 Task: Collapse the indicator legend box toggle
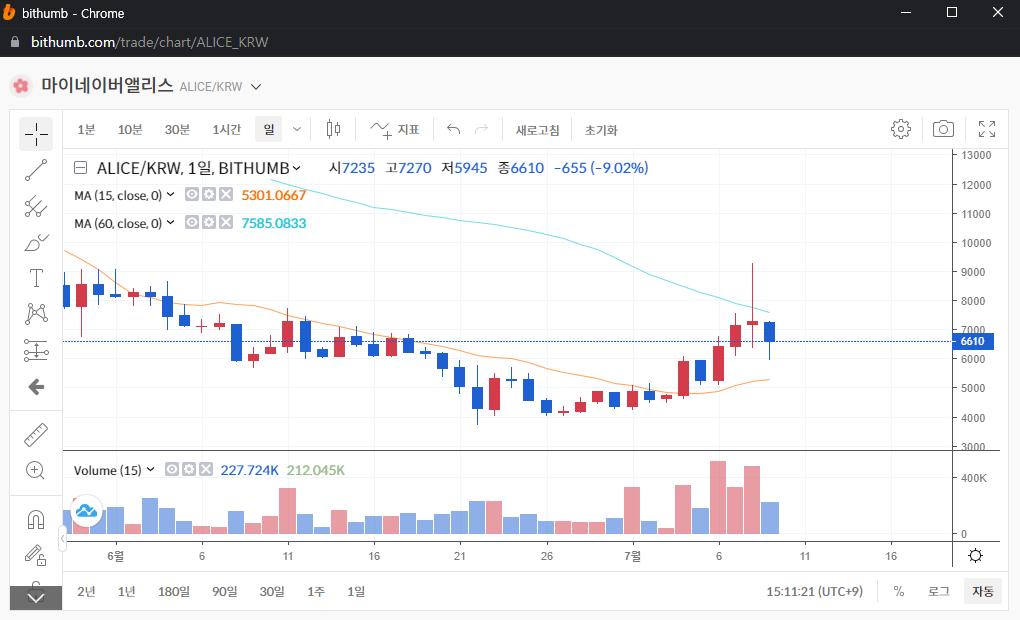(x=81, y=168)
